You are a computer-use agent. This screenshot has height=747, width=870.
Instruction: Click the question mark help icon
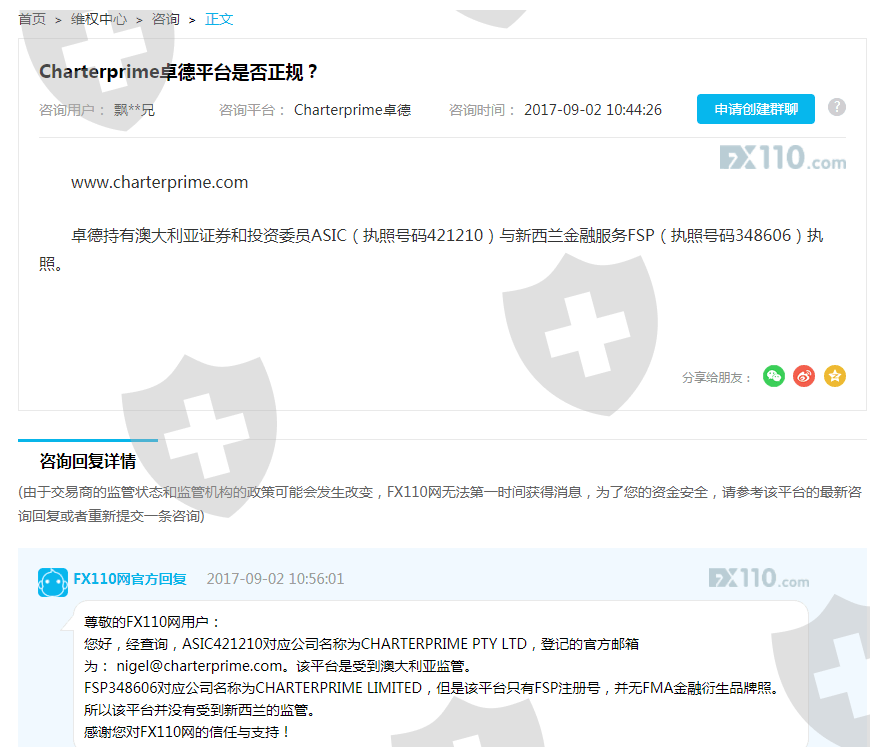click(x=837, y=107)
